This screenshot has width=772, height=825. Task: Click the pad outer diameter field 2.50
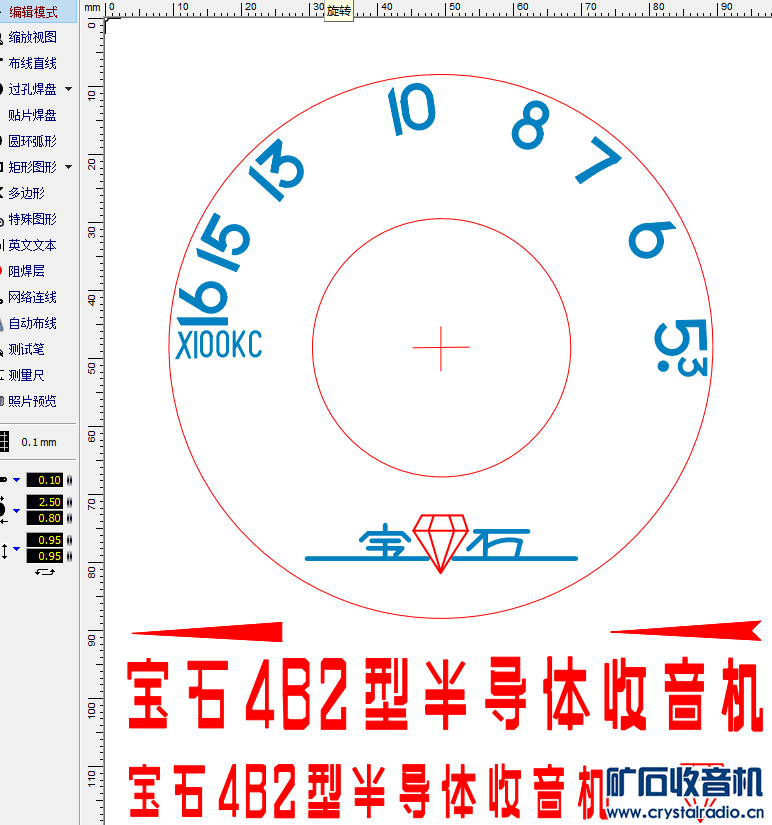click(x=45, y=502)
